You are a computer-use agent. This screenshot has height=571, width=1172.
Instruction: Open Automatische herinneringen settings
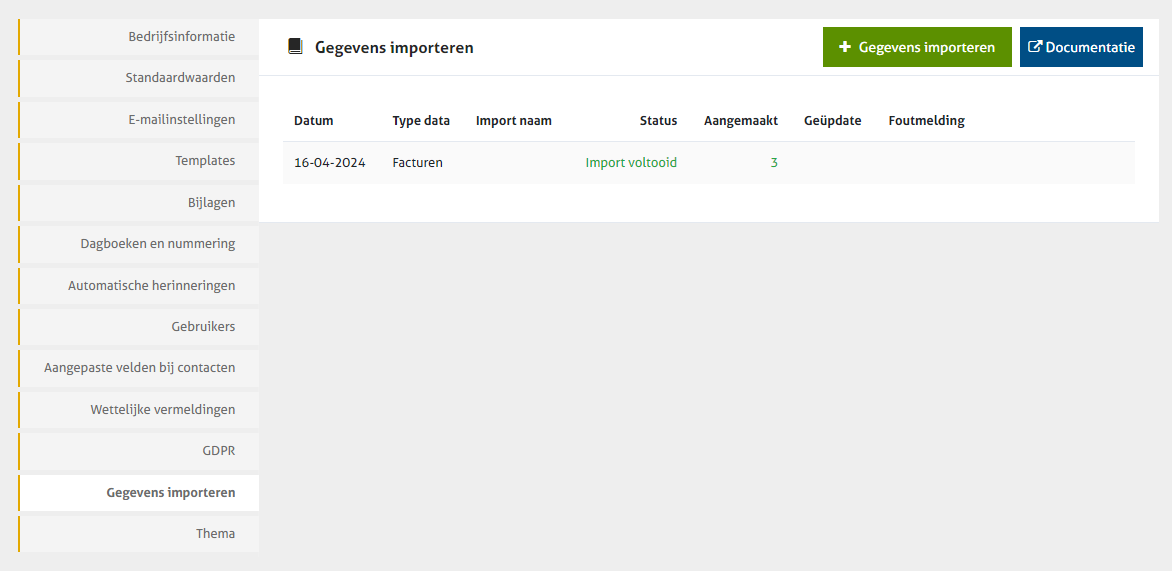pos(152,286)
